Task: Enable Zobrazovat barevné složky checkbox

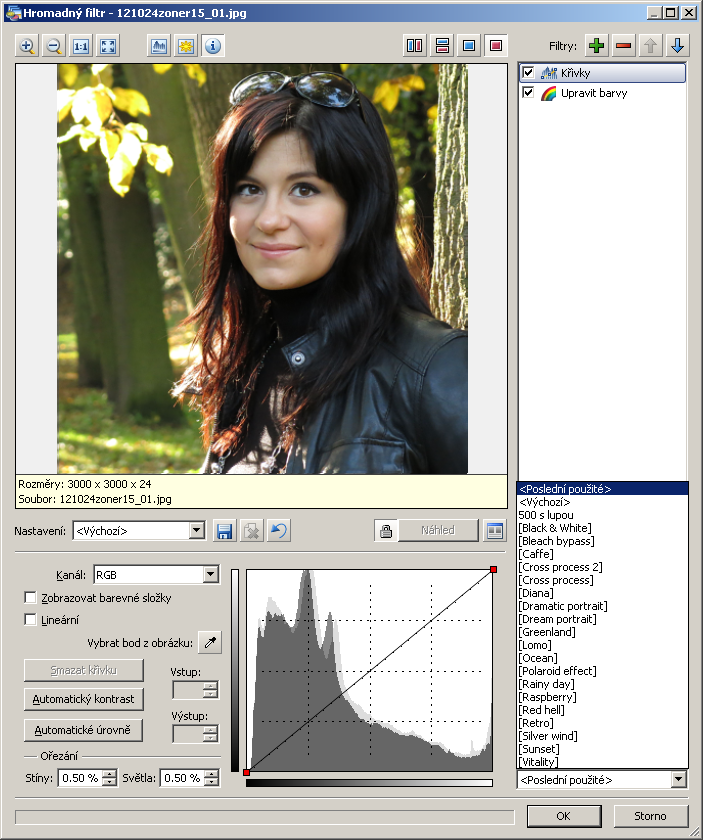Action: [31, 598]
